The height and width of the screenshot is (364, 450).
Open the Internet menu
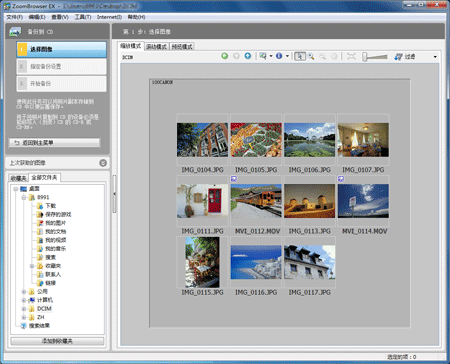(x=109, y=17)
